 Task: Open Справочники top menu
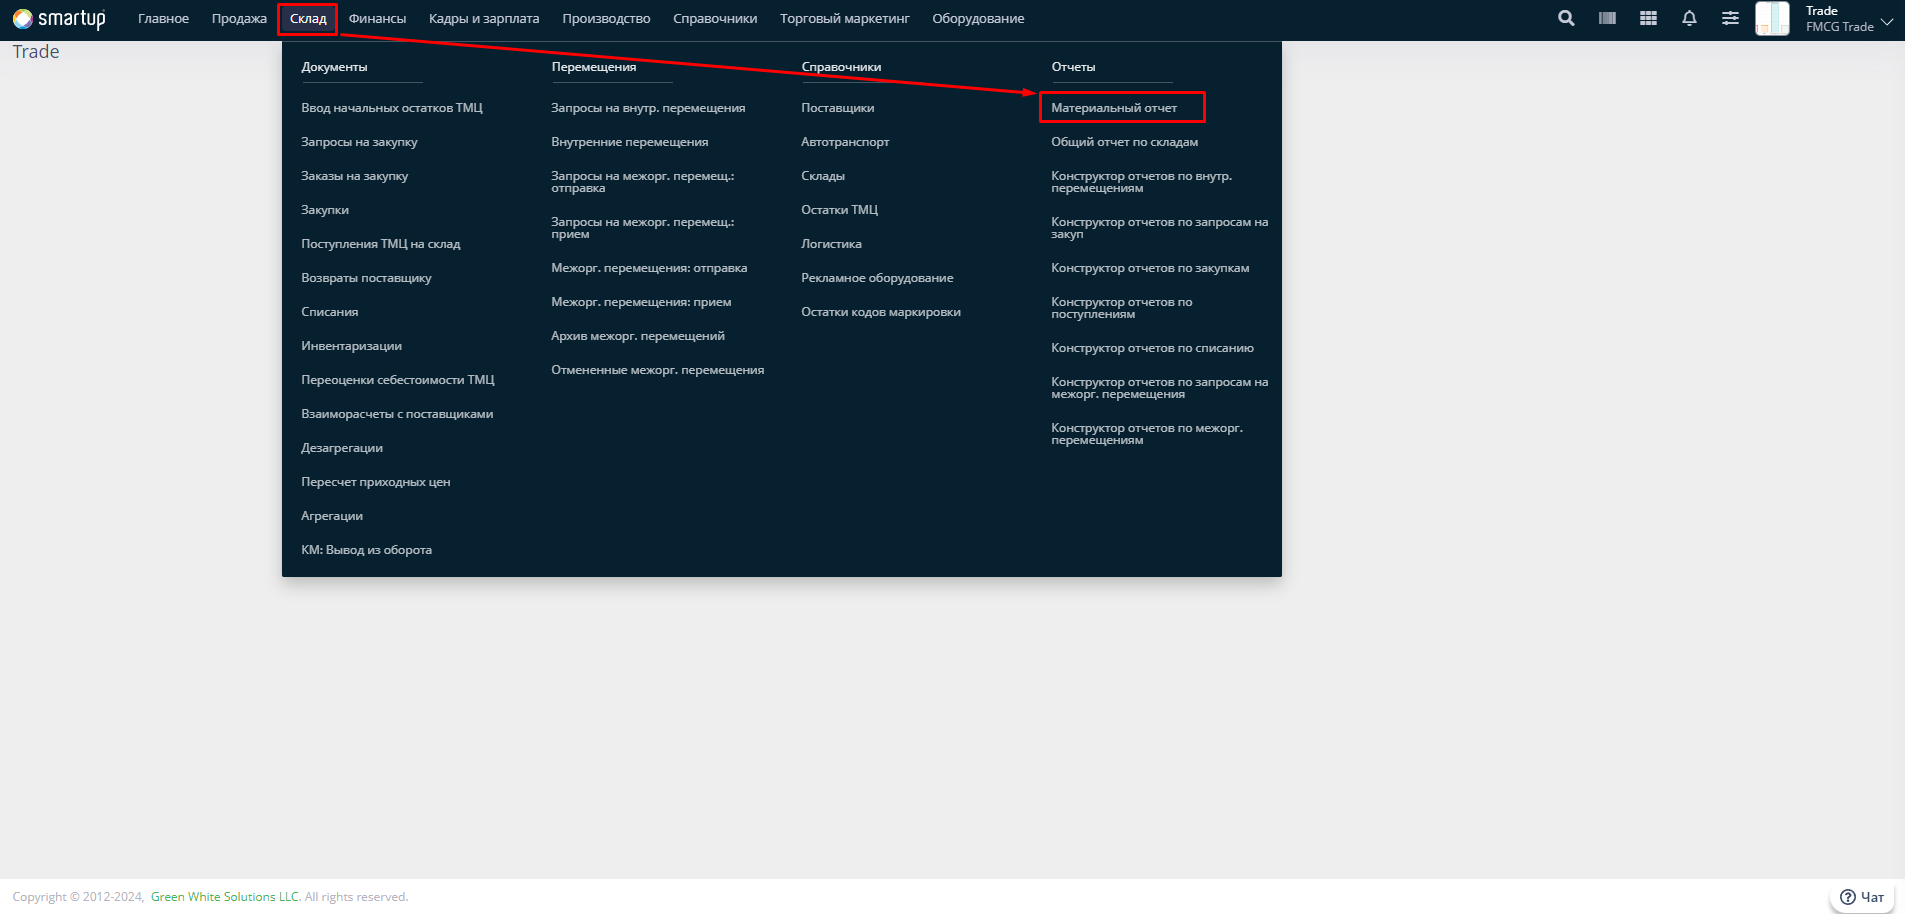(715, 19)
